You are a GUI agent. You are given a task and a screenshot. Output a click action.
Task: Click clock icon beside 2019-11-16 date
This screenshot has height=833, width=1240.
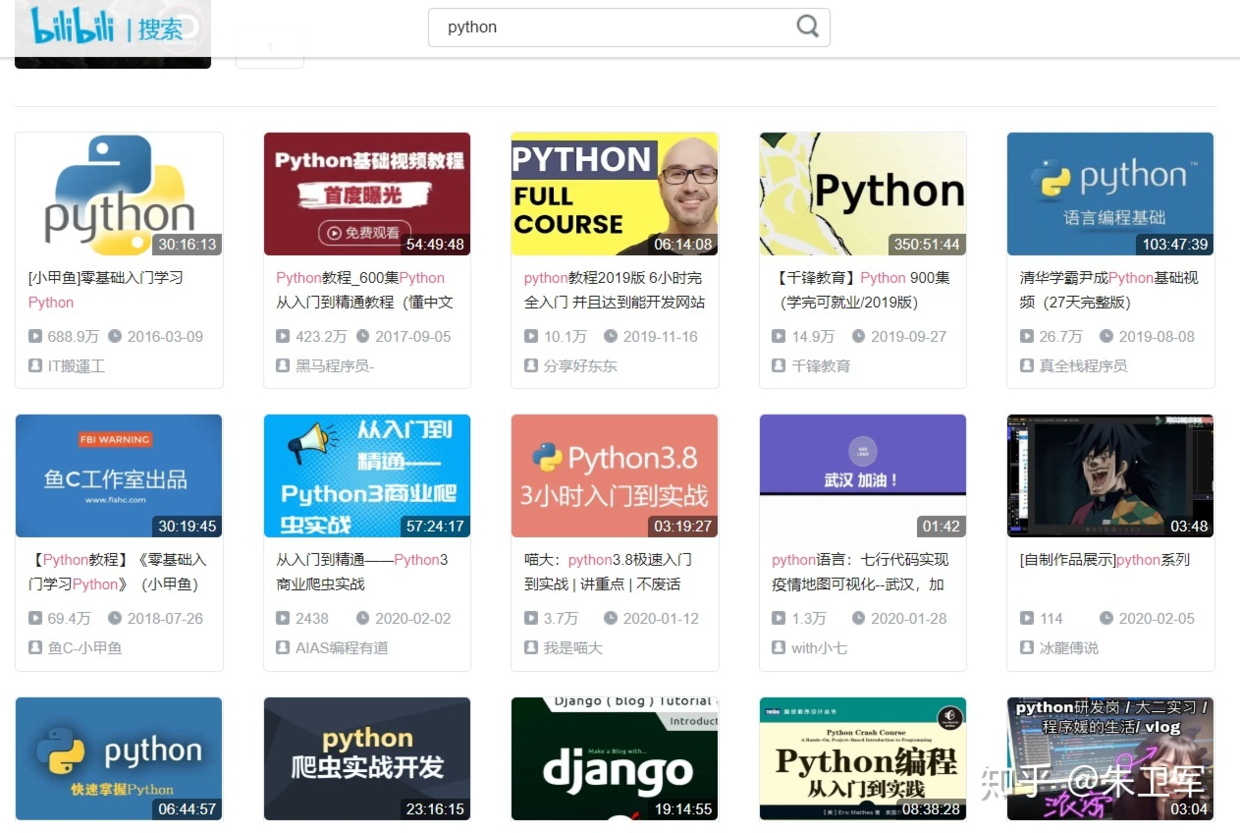coord(609,336)
